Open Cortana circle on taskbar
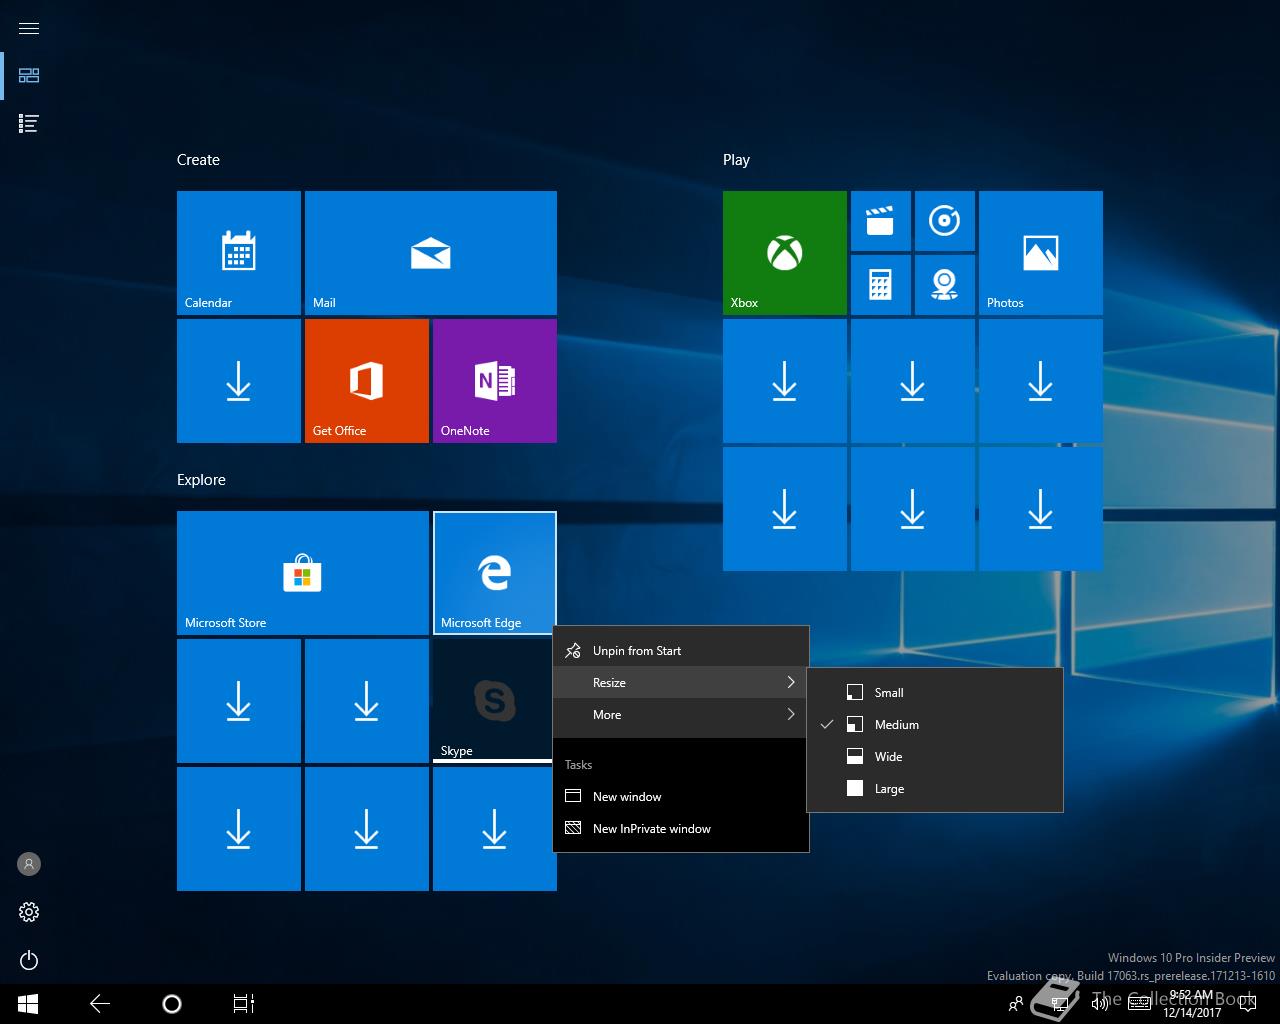Screen dimensions: 1280x1024 [x=172, y=1004]
